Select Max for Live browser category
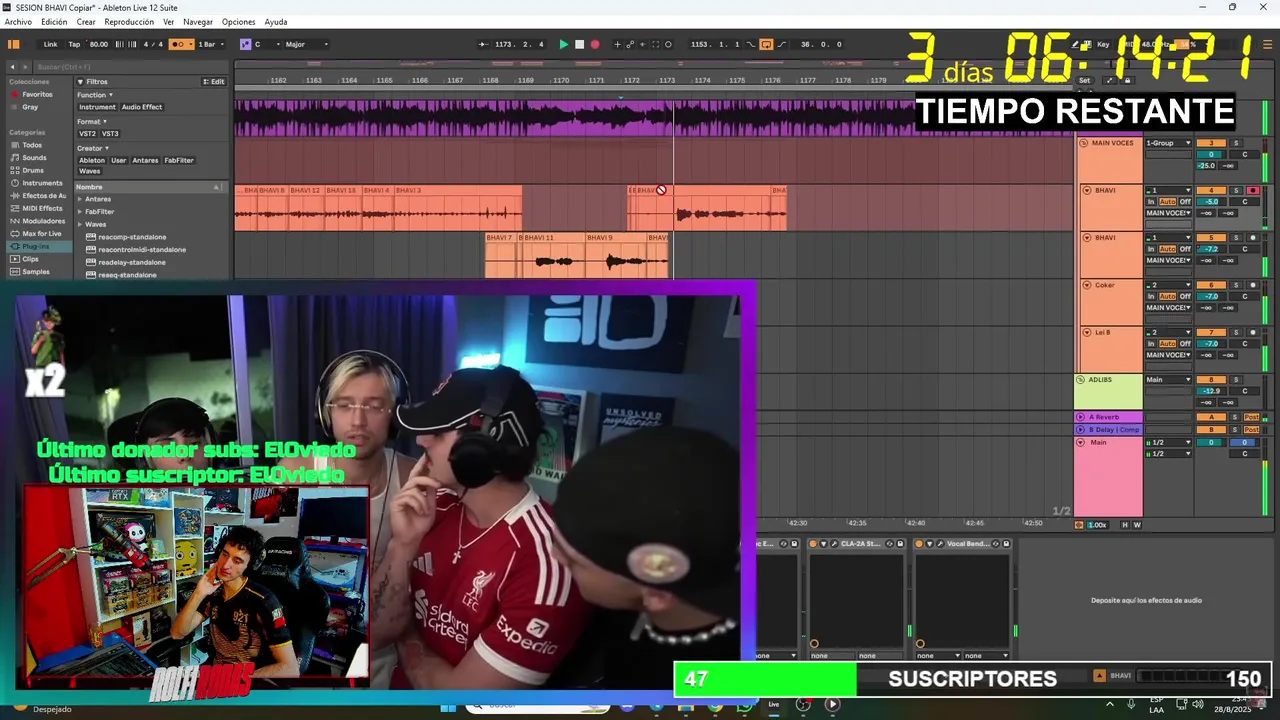The height and width of the screenshot is (720, 1280). [x=41, y=233]
